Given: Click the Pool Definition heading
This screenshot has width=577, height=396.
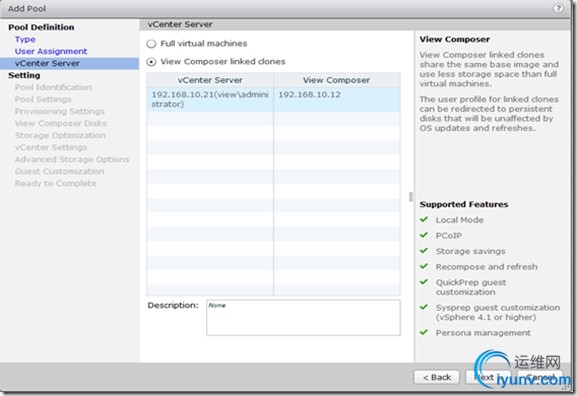Looking at the screenshot, I should point(41,27).
